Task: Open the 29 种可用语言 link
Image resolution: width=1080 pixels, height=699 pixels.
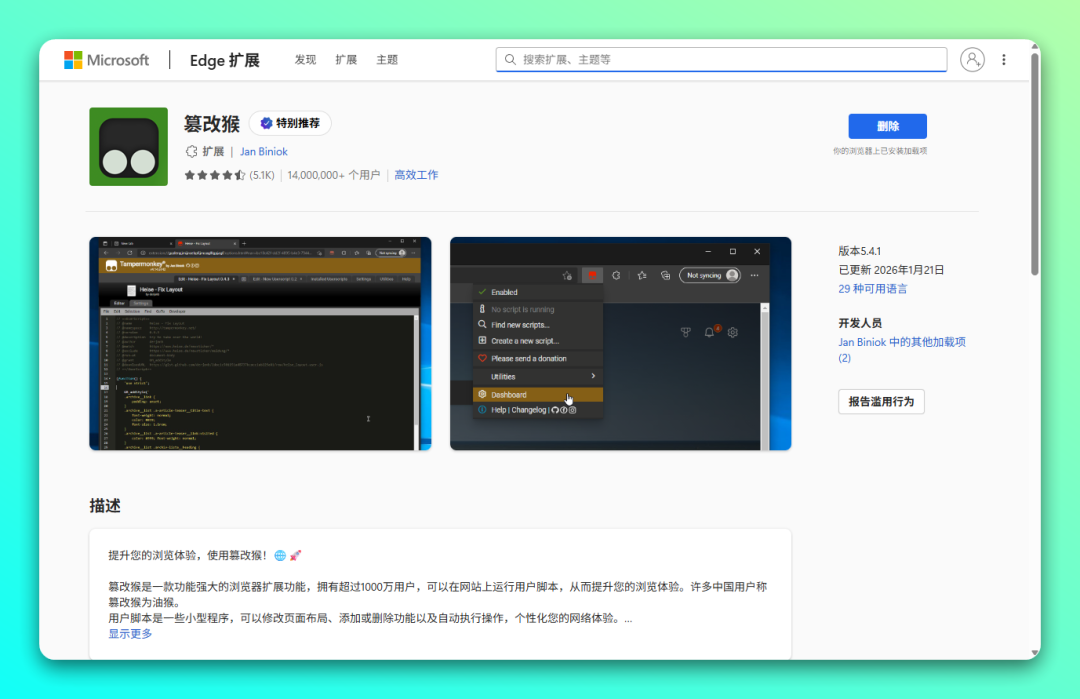Action: click(873, 288)
